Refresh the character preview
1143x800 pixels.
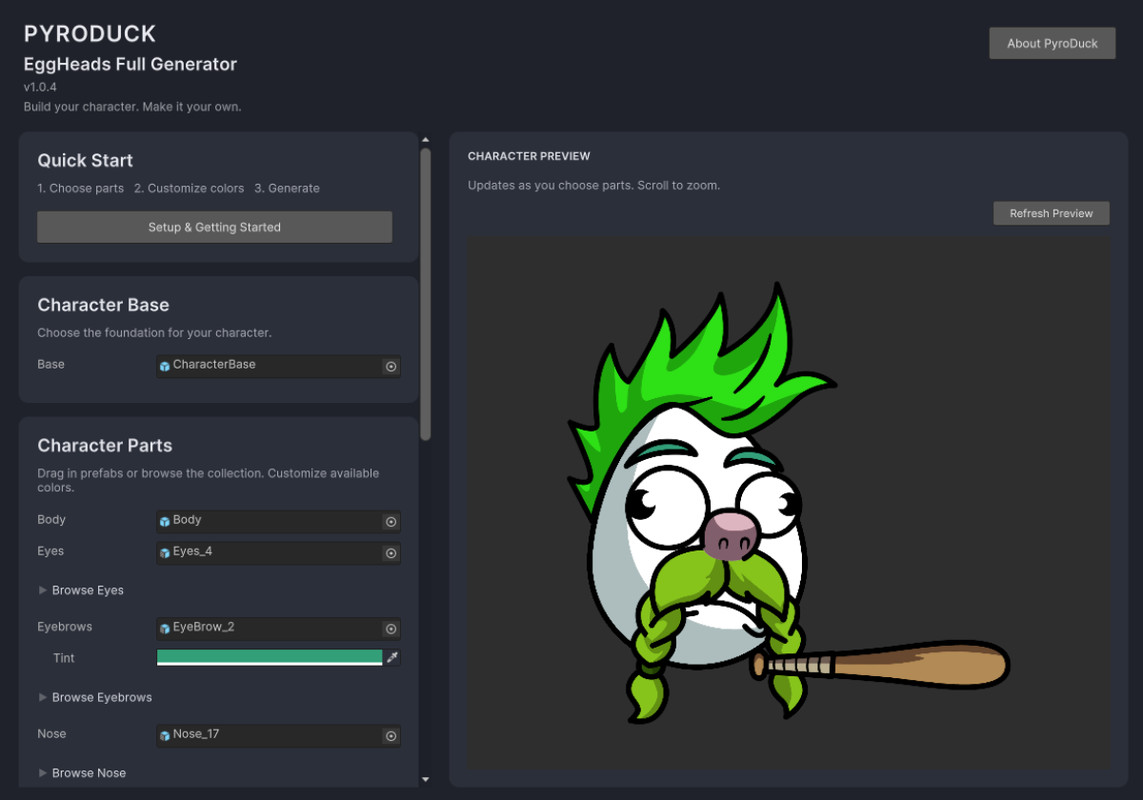click(x=1051, y=213)
